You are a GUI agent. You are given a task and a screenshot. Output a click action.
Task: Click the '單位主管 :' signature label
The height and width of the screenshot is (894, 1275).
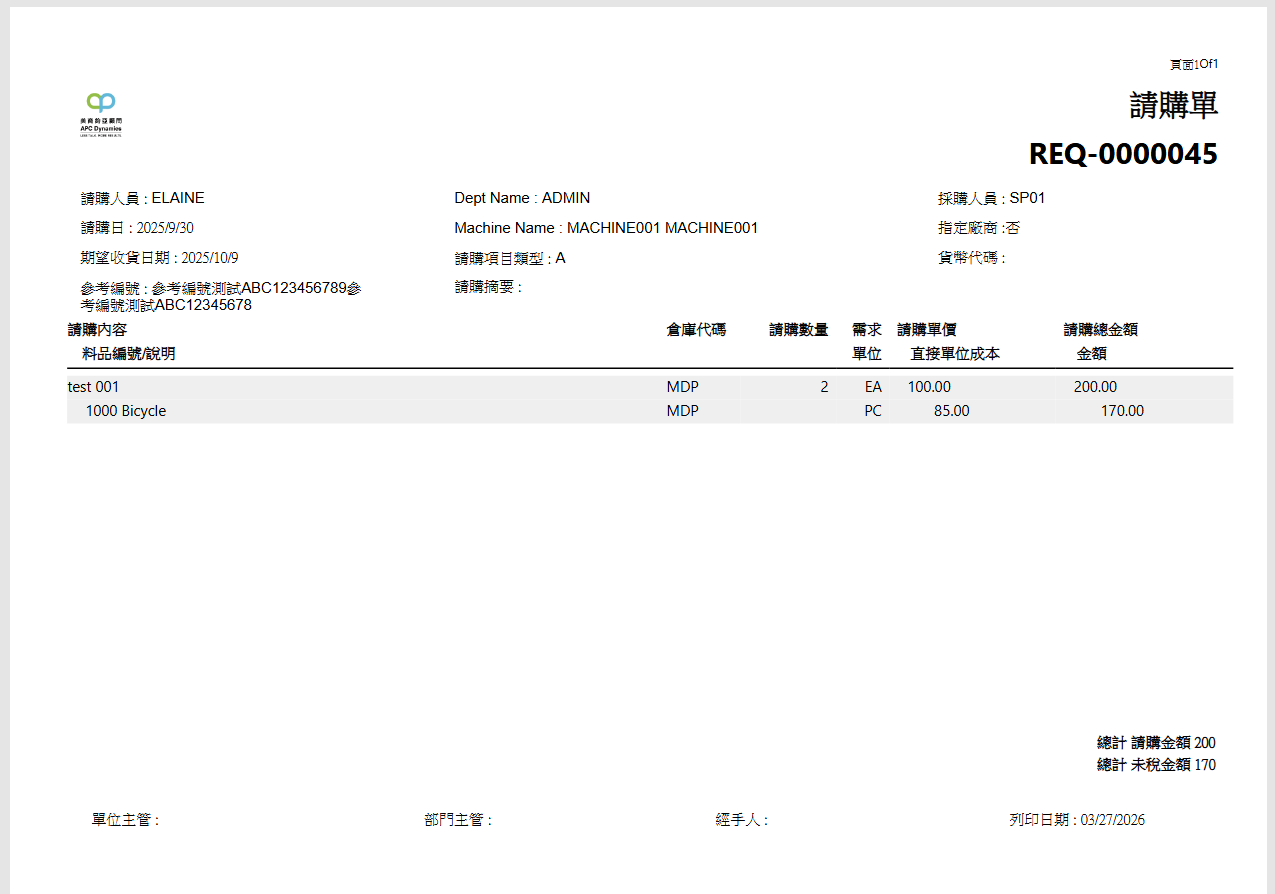coord(126,820)
